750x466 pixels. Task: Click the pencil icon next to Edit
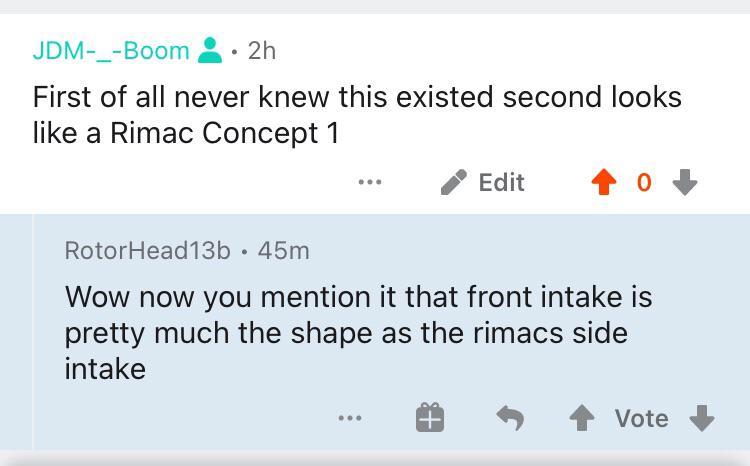453,182
